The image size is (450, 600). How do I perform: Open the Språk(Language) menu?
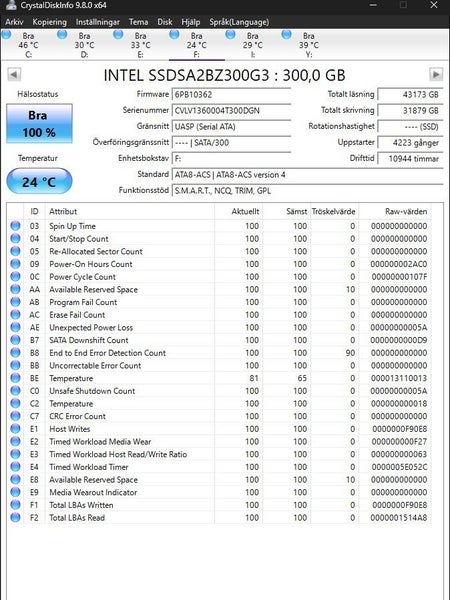coord(239,22)
